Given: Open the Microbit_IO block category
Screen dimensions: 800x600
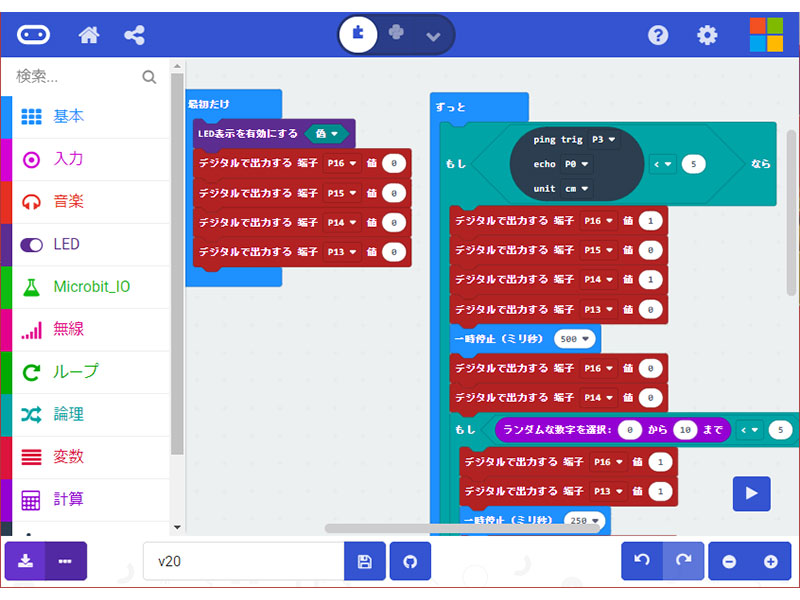Looking at the screenshot, I should (91, 287).
